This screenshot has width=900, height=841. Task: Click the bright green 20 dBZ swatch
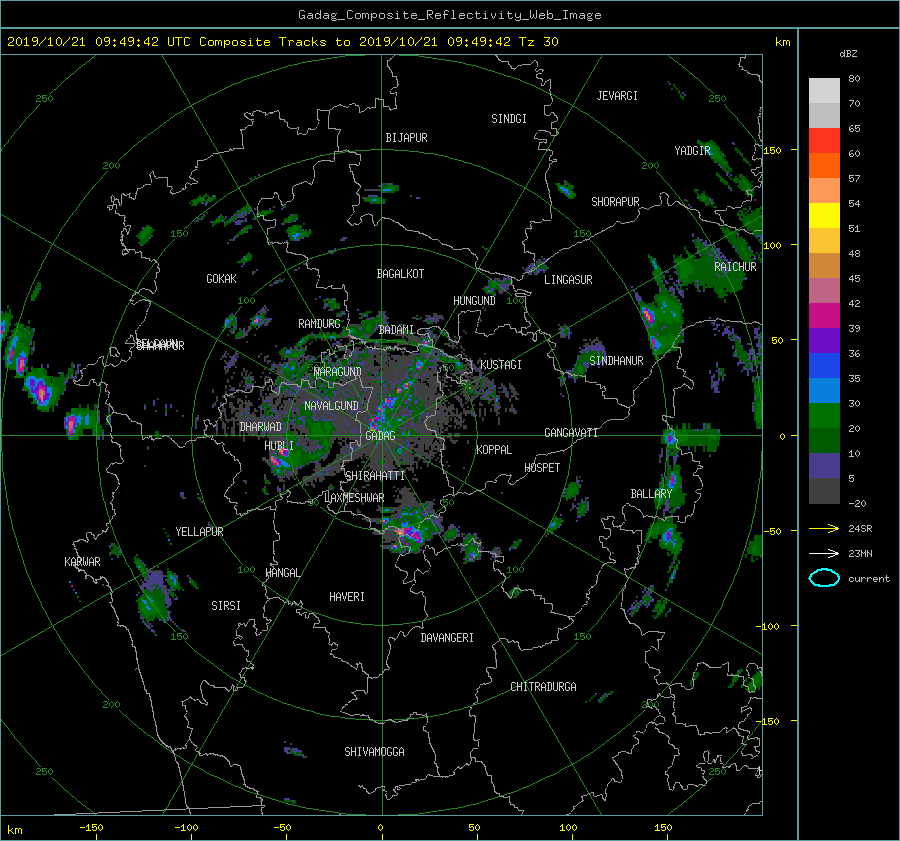point(824,416)
